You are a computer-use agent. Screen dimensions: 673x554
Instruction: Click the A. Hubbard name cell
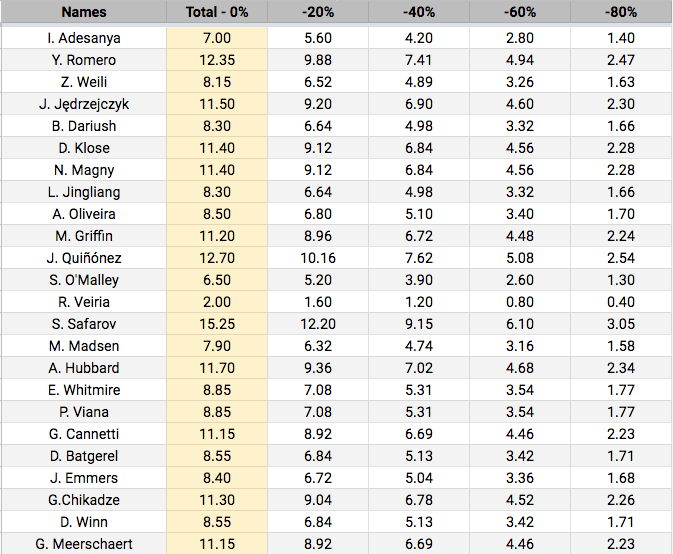(x=84, y=368)
